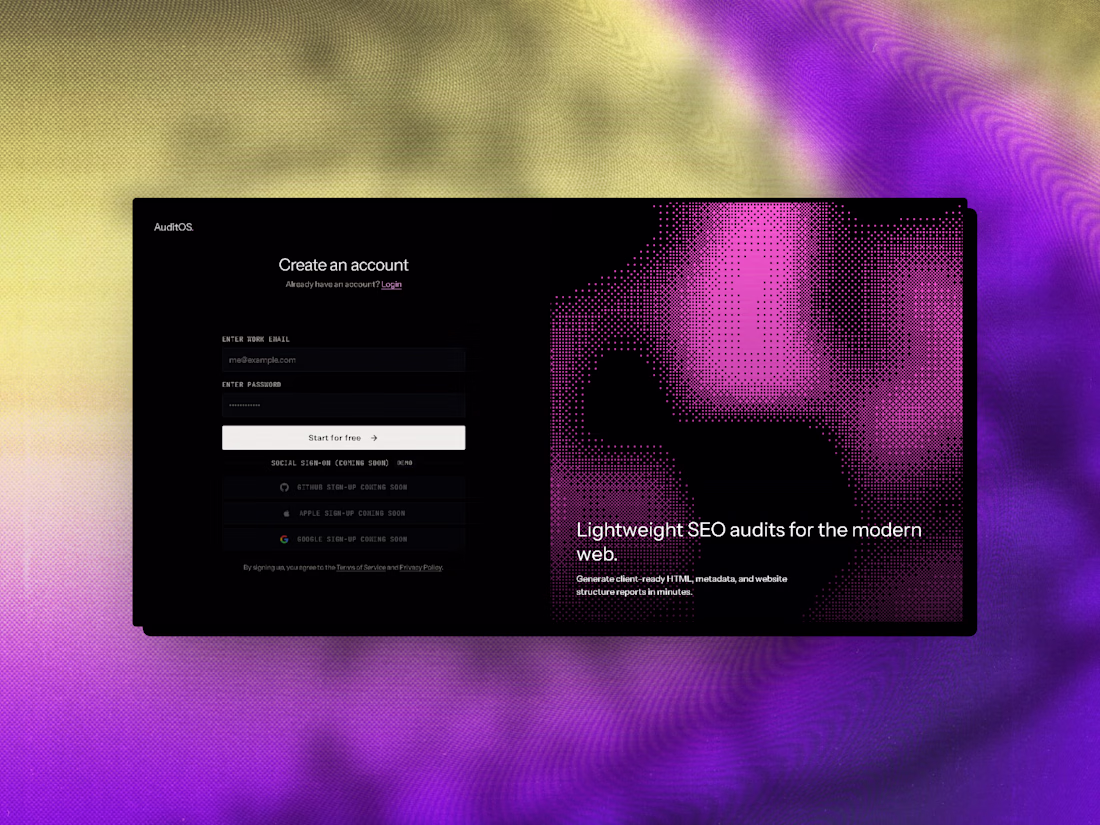The height and width of the screenshot is (825, 1100).
Task: Click the "SOCIAL SIGN-ON (COMING SOON)" text
Action: pyautogui.click(x=330, y=463)
